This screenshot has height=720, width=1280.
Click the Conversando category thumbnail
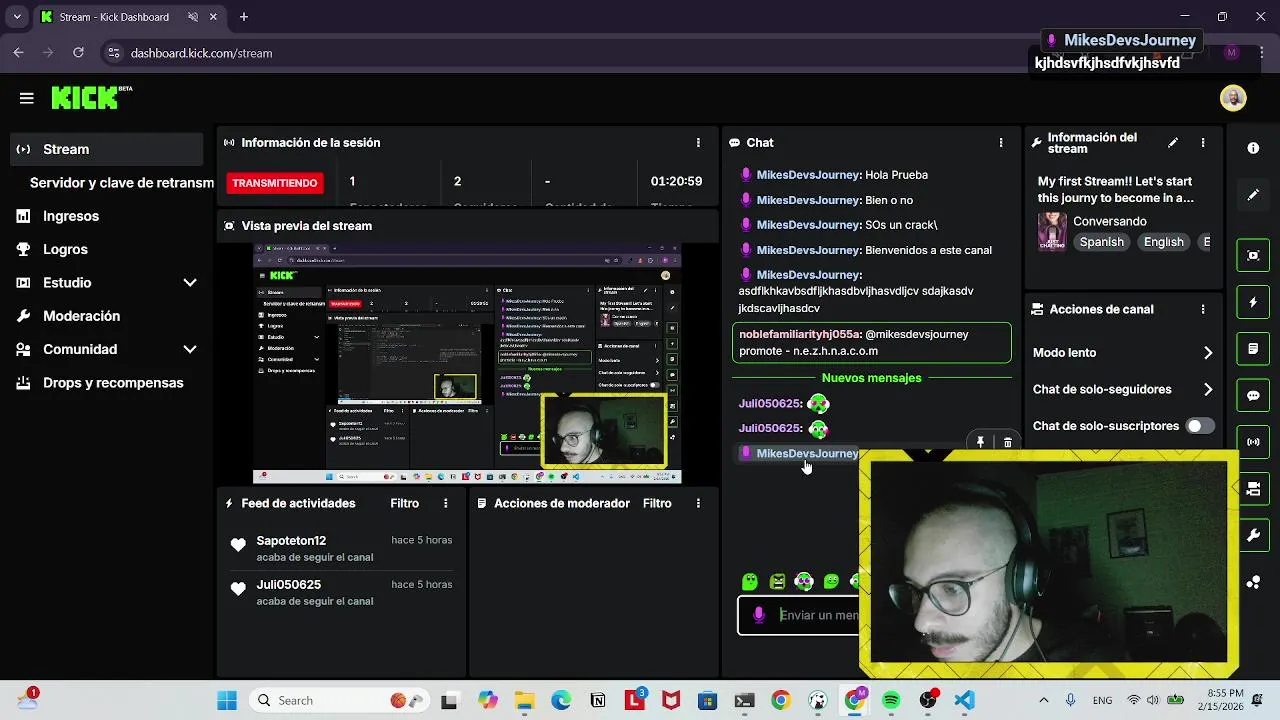pos(1051,231)
